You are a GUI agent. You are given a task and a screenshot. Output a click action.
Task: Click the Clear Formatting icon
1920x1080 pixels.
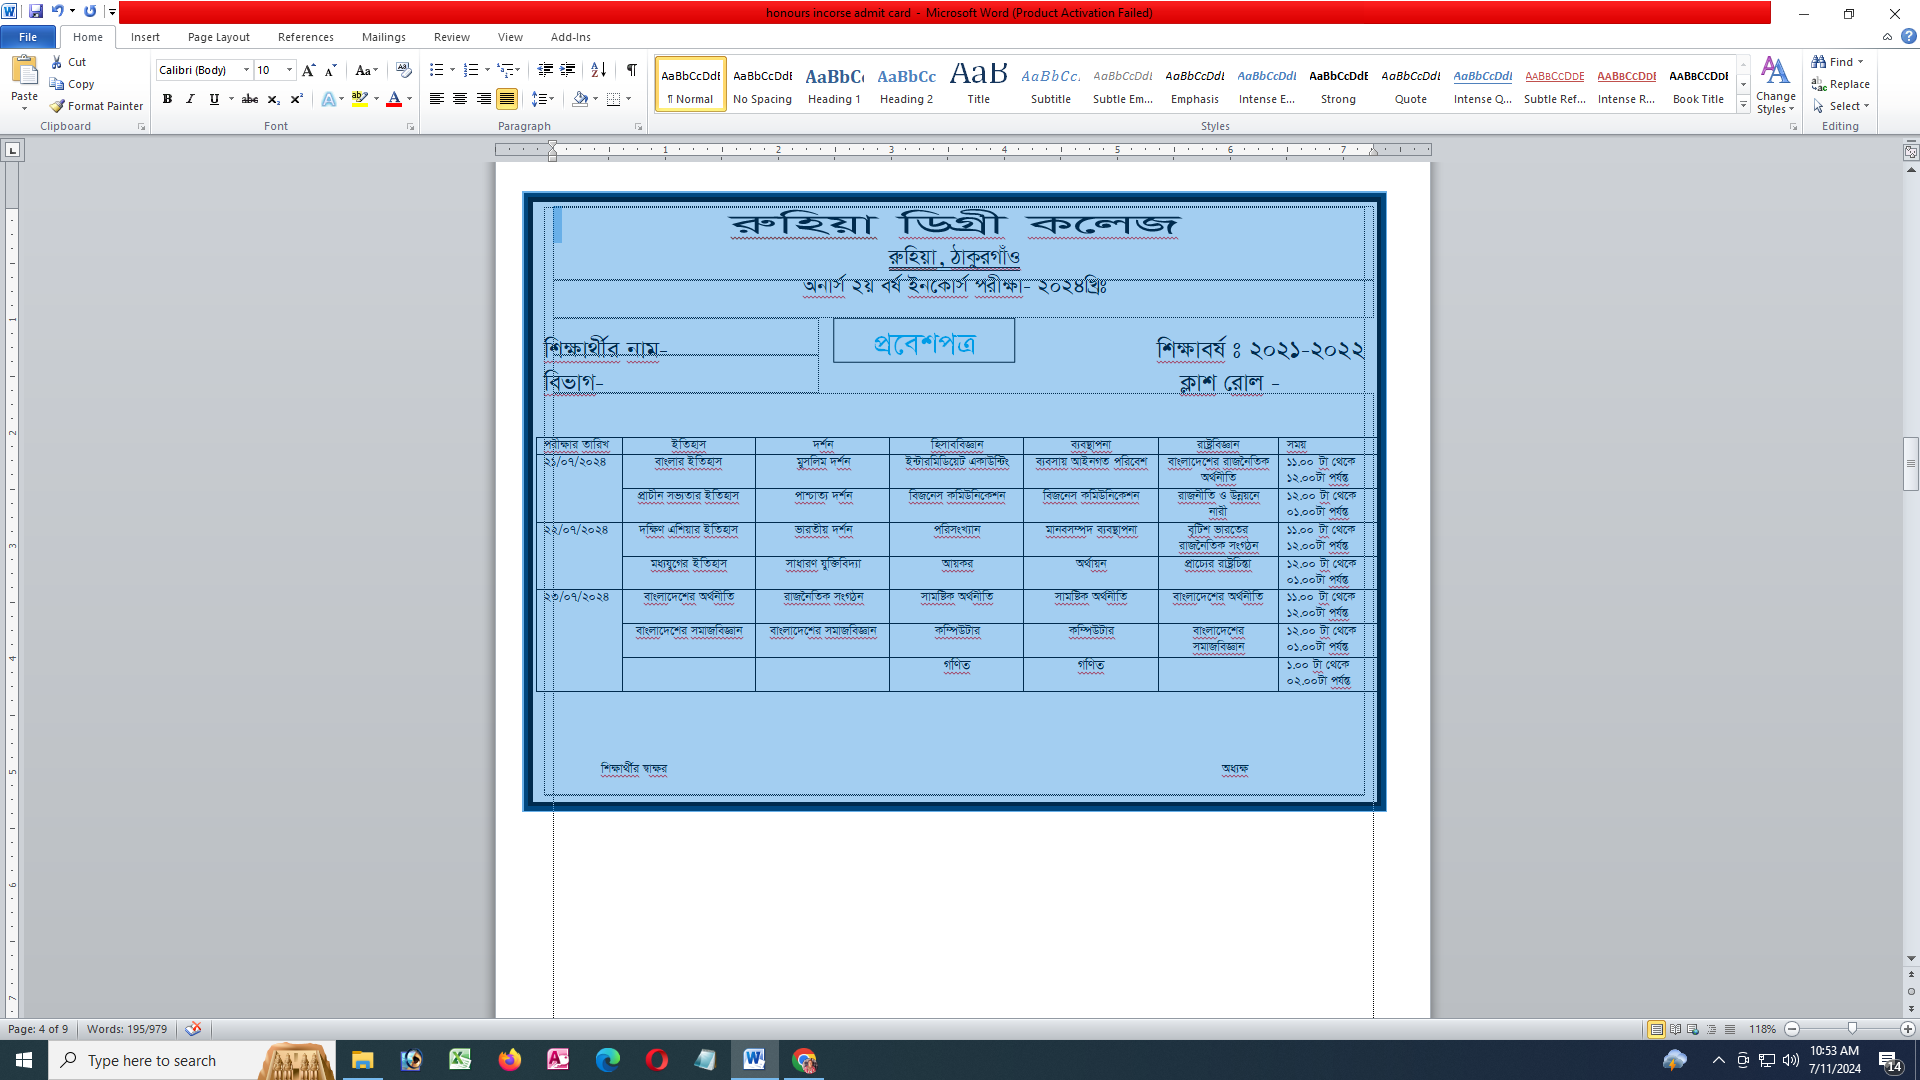tap(403, 70)
